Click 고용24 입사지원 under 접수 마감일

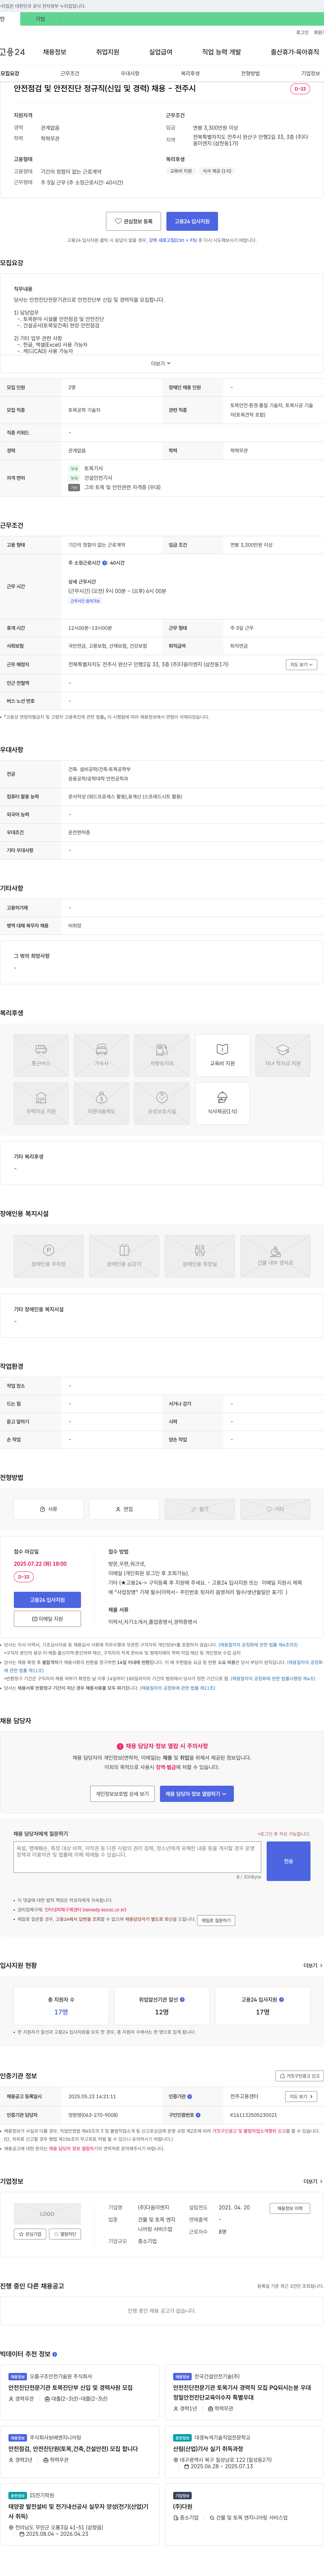pyautogui.click(x=47, y=1600)
